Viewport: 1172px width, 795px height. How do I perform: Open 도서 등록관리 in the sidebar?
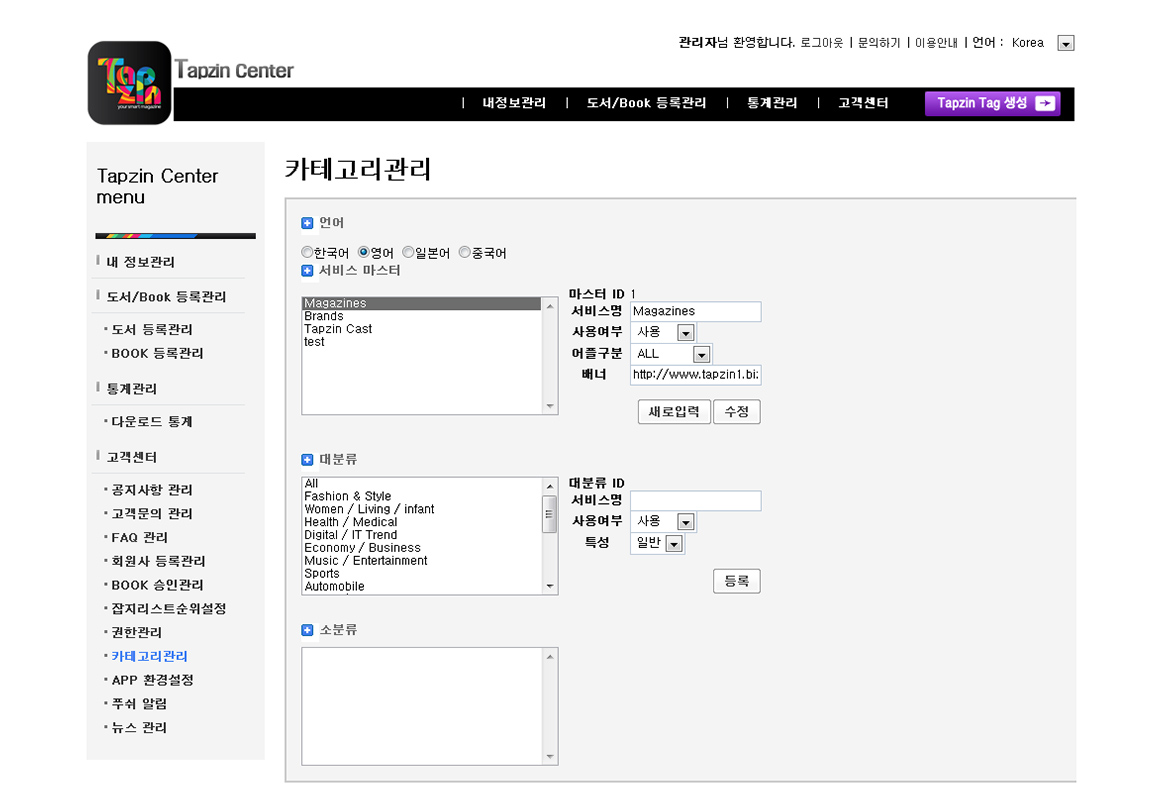click(152, 330)
